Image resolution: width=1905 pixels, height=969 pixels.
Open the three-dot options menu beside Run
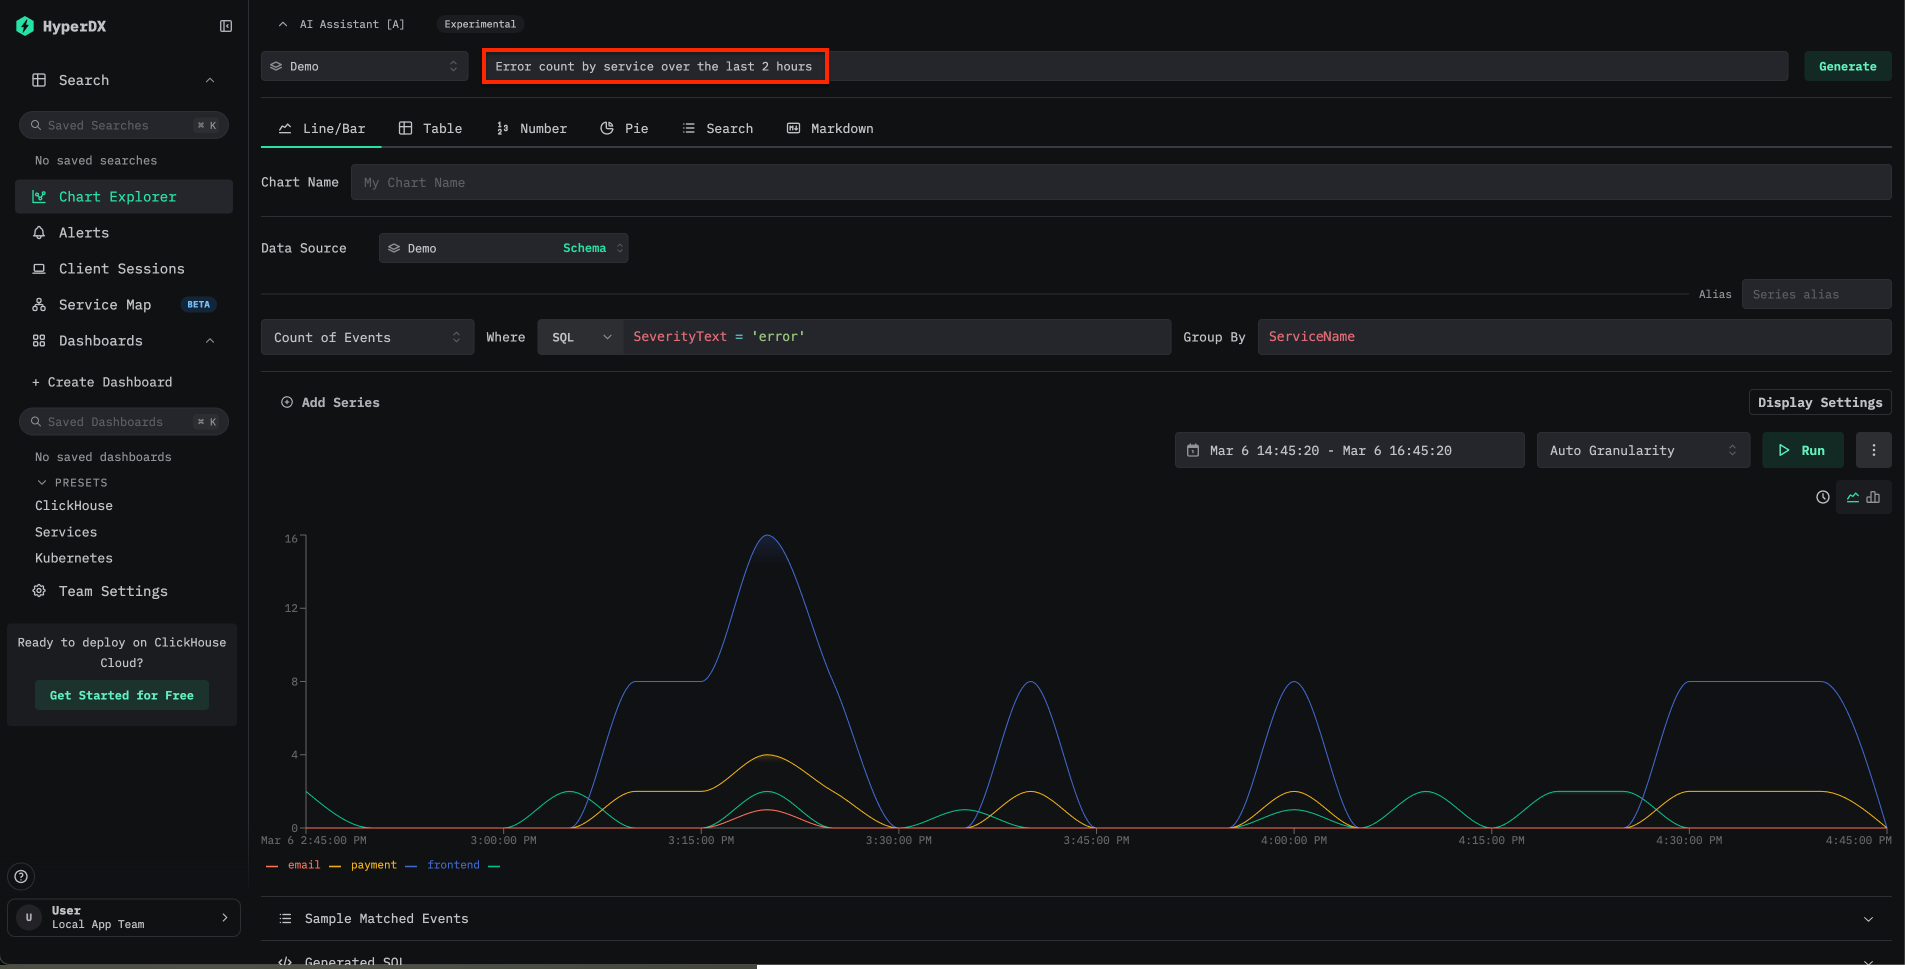1873,450
